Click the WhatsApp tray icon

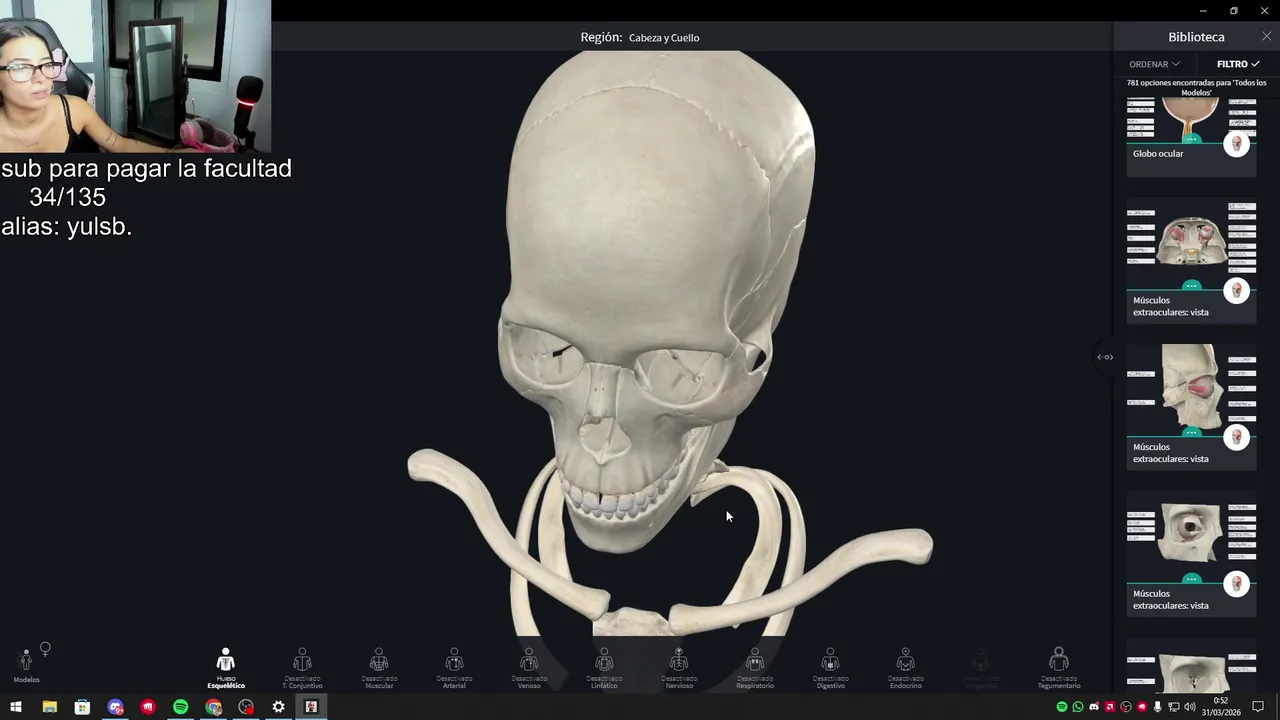(1078, 707)
